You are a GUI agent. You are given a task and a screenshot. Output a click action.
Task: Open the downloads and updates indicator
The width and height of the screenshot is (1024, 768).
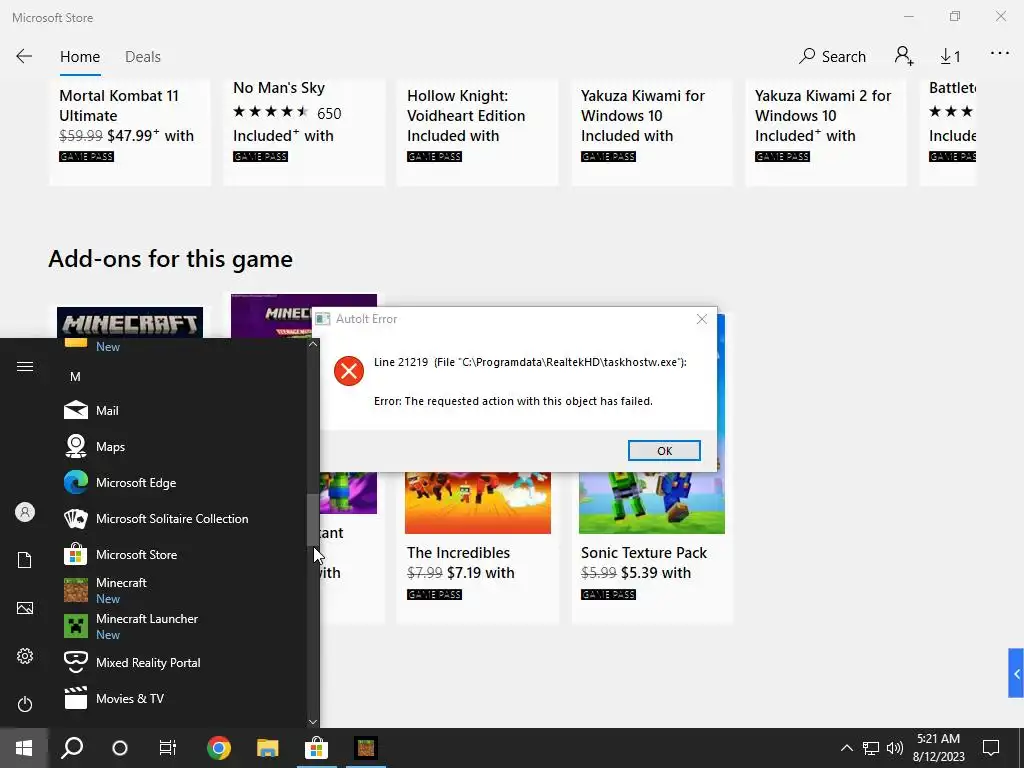[950, 57]
